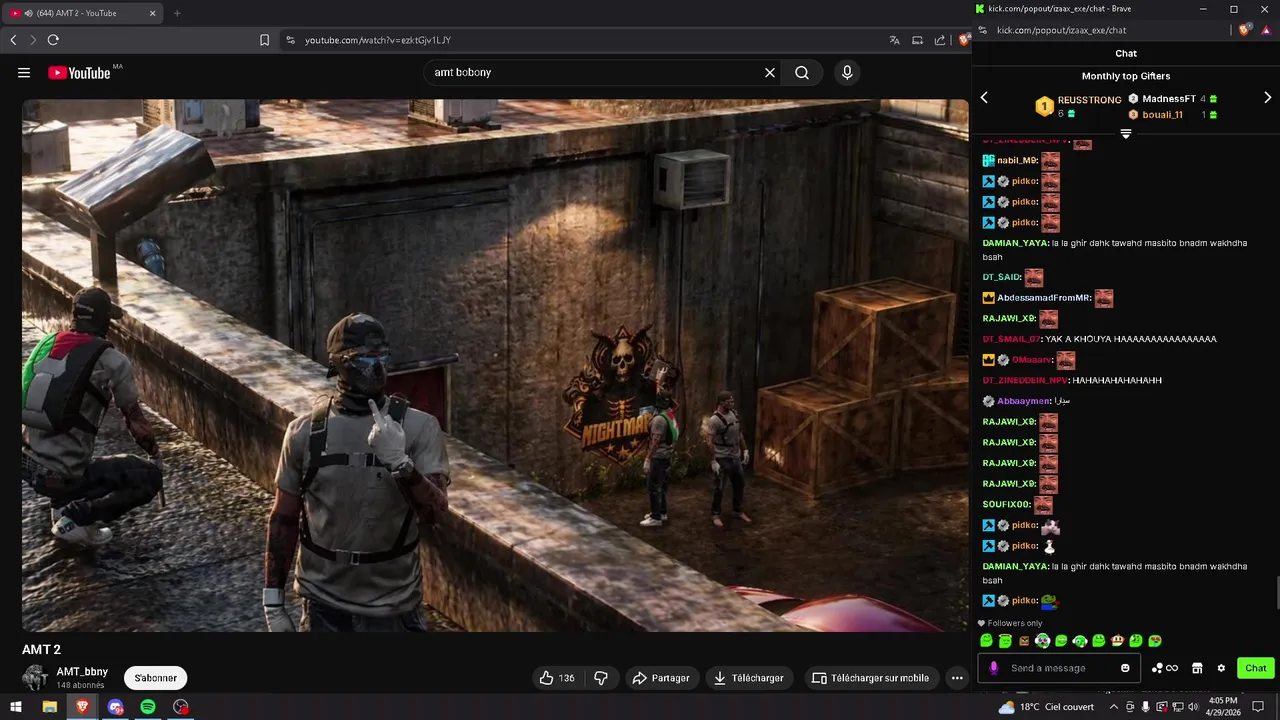
Task: Open the install/cast screen icon in address bar
Action: coord(917,40)
